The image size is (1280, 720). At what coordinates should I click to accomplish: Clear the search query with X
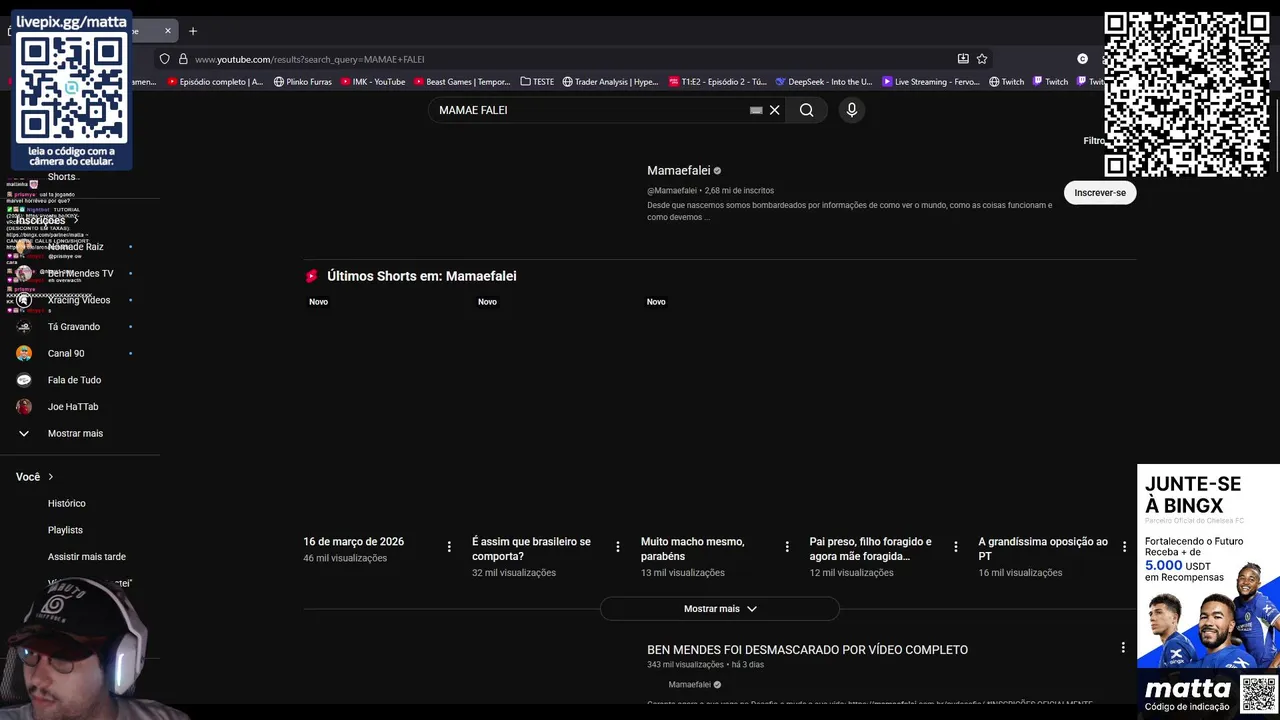[x=774, y=110]
